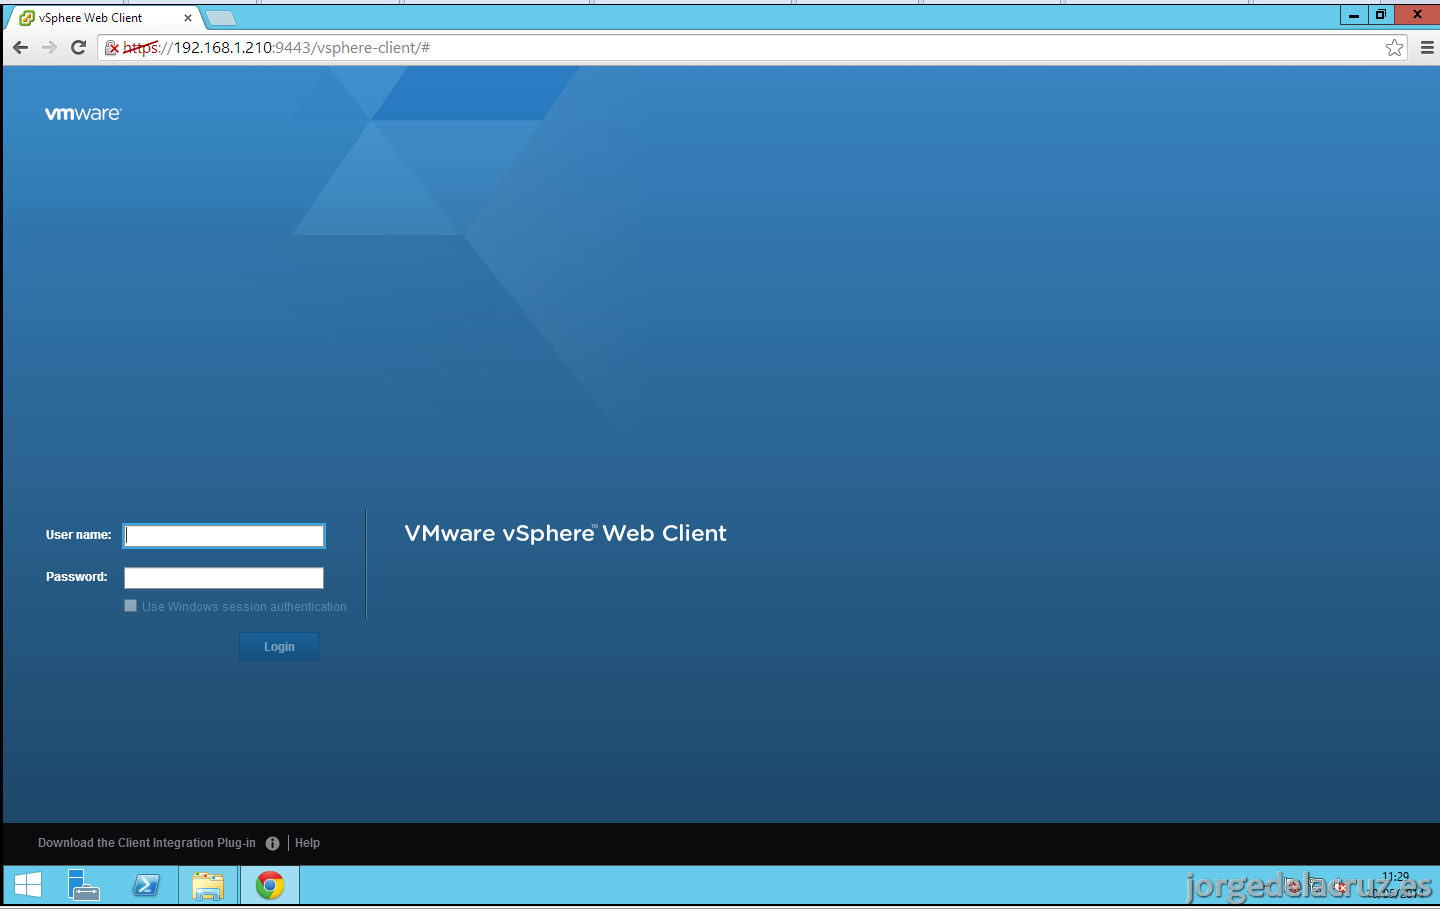The height and width of the screenshot is (910, 1440).
Task: Open a new browser tab
Action: coord(220,18)
